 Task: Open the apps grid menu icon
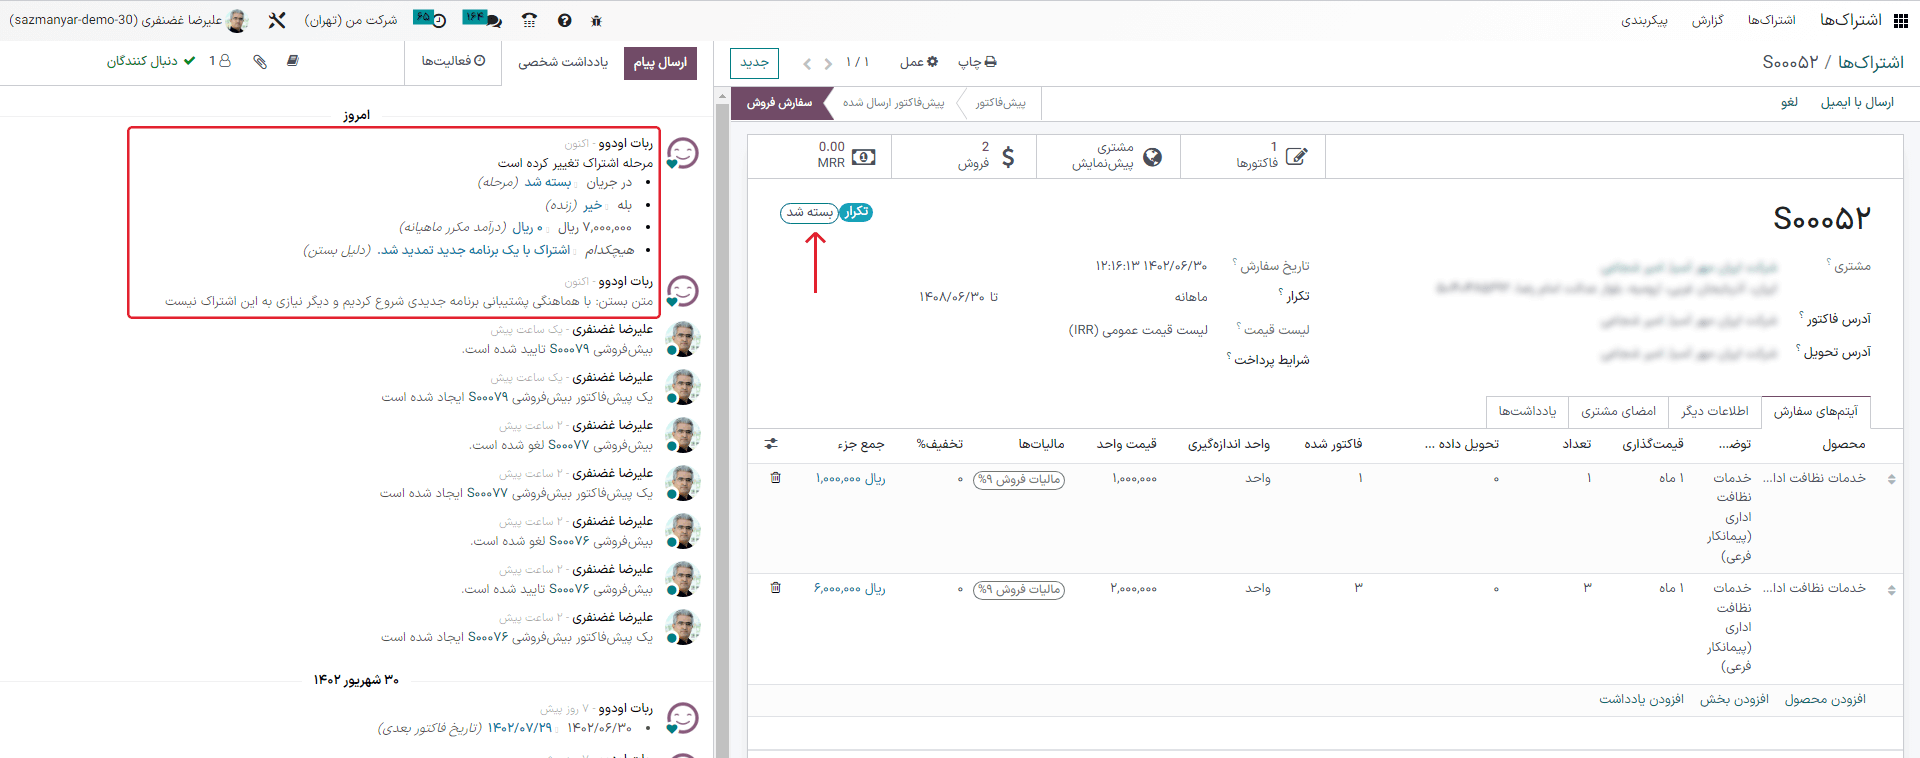pyautogui.click(x=1901, y=20)
